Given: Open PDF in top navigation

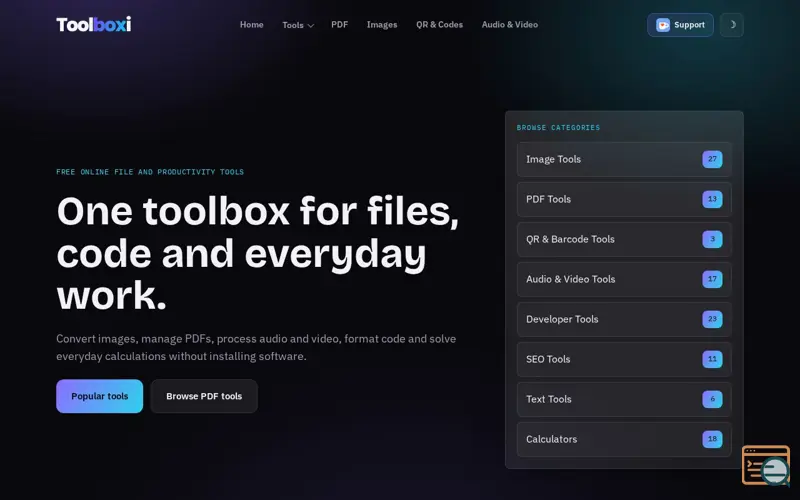Looking at the screenshot, I should click(x=339, y=24).
